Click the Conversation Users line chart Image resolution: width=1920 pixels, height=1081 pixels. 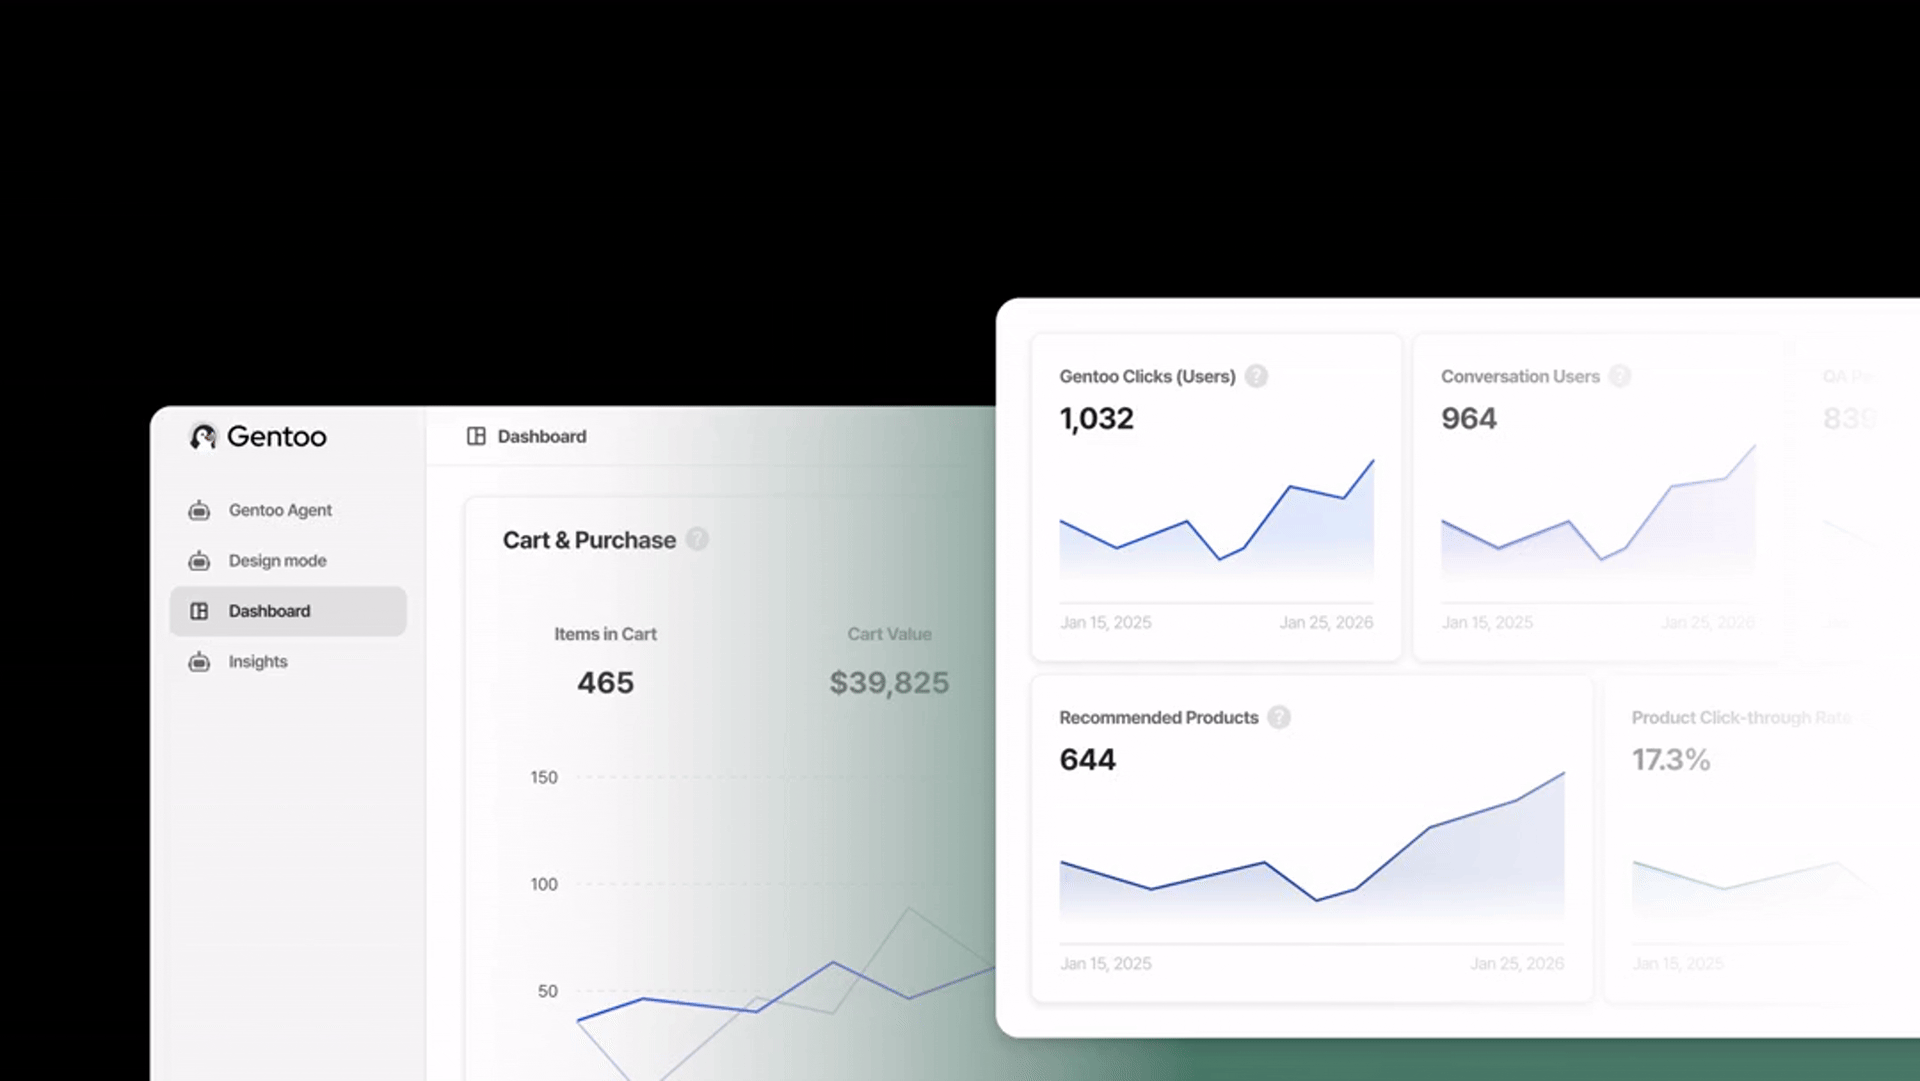pos(1598,512)
